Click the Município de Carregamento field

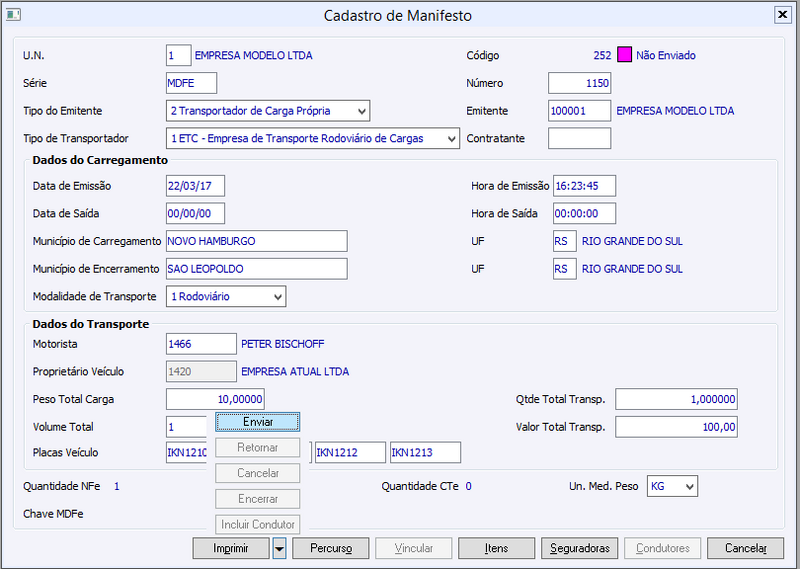[256, 241]
